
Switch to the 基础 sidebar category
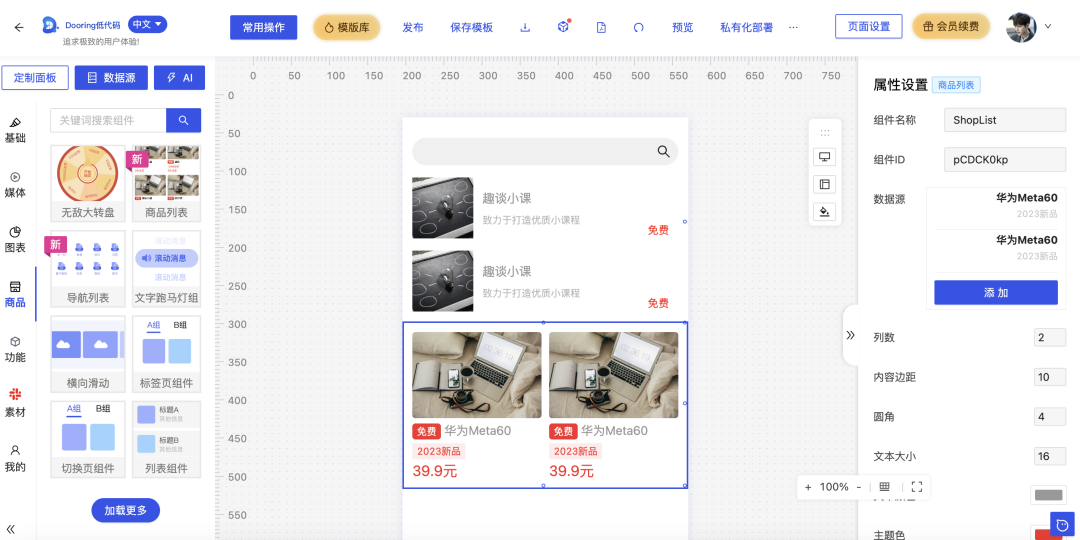[15, 129]
